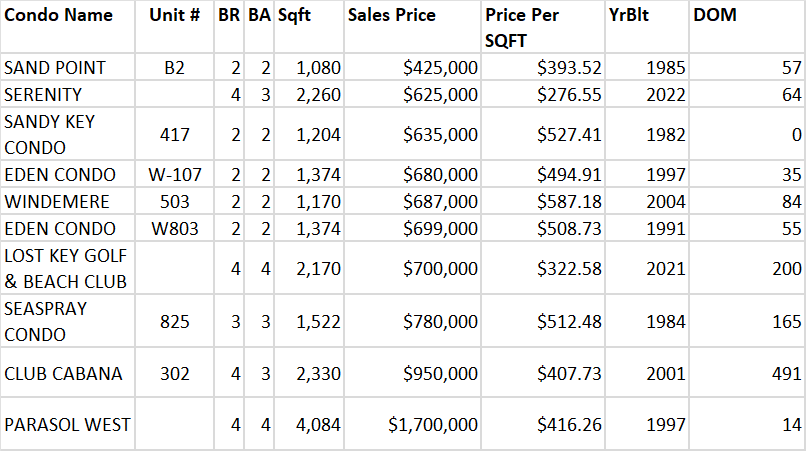Select the WINDEMERE condo name cell
The width and height of the screenshot is (806, 451).
pyautogui.click(x=57, y=201)
